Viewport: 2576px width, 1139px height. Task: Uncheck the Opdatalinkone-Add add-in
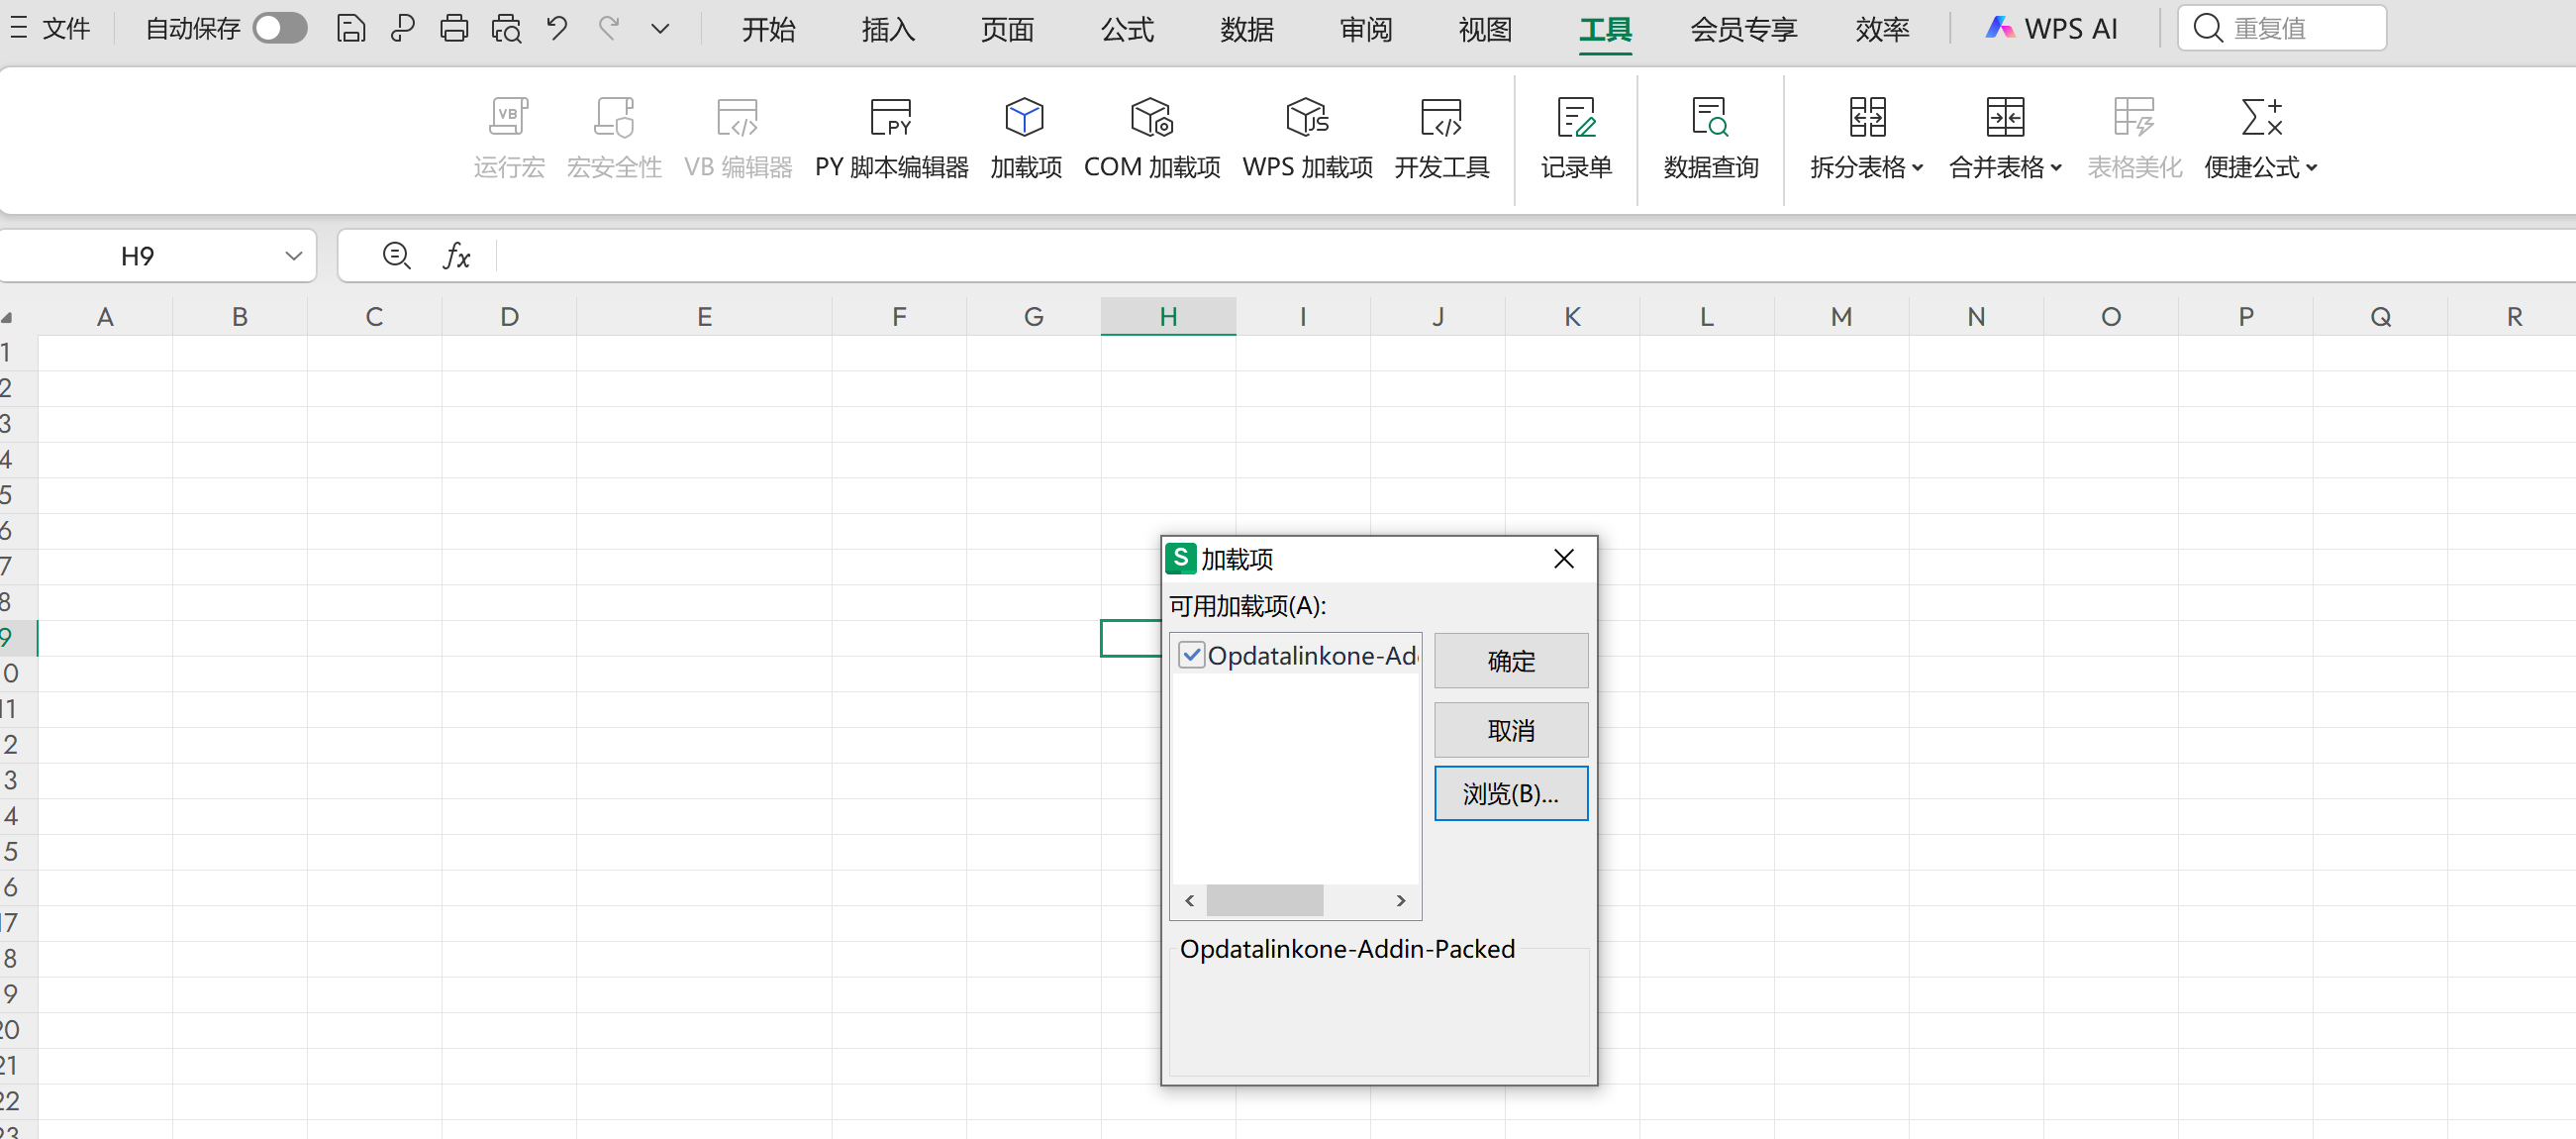click(1191, 654)
